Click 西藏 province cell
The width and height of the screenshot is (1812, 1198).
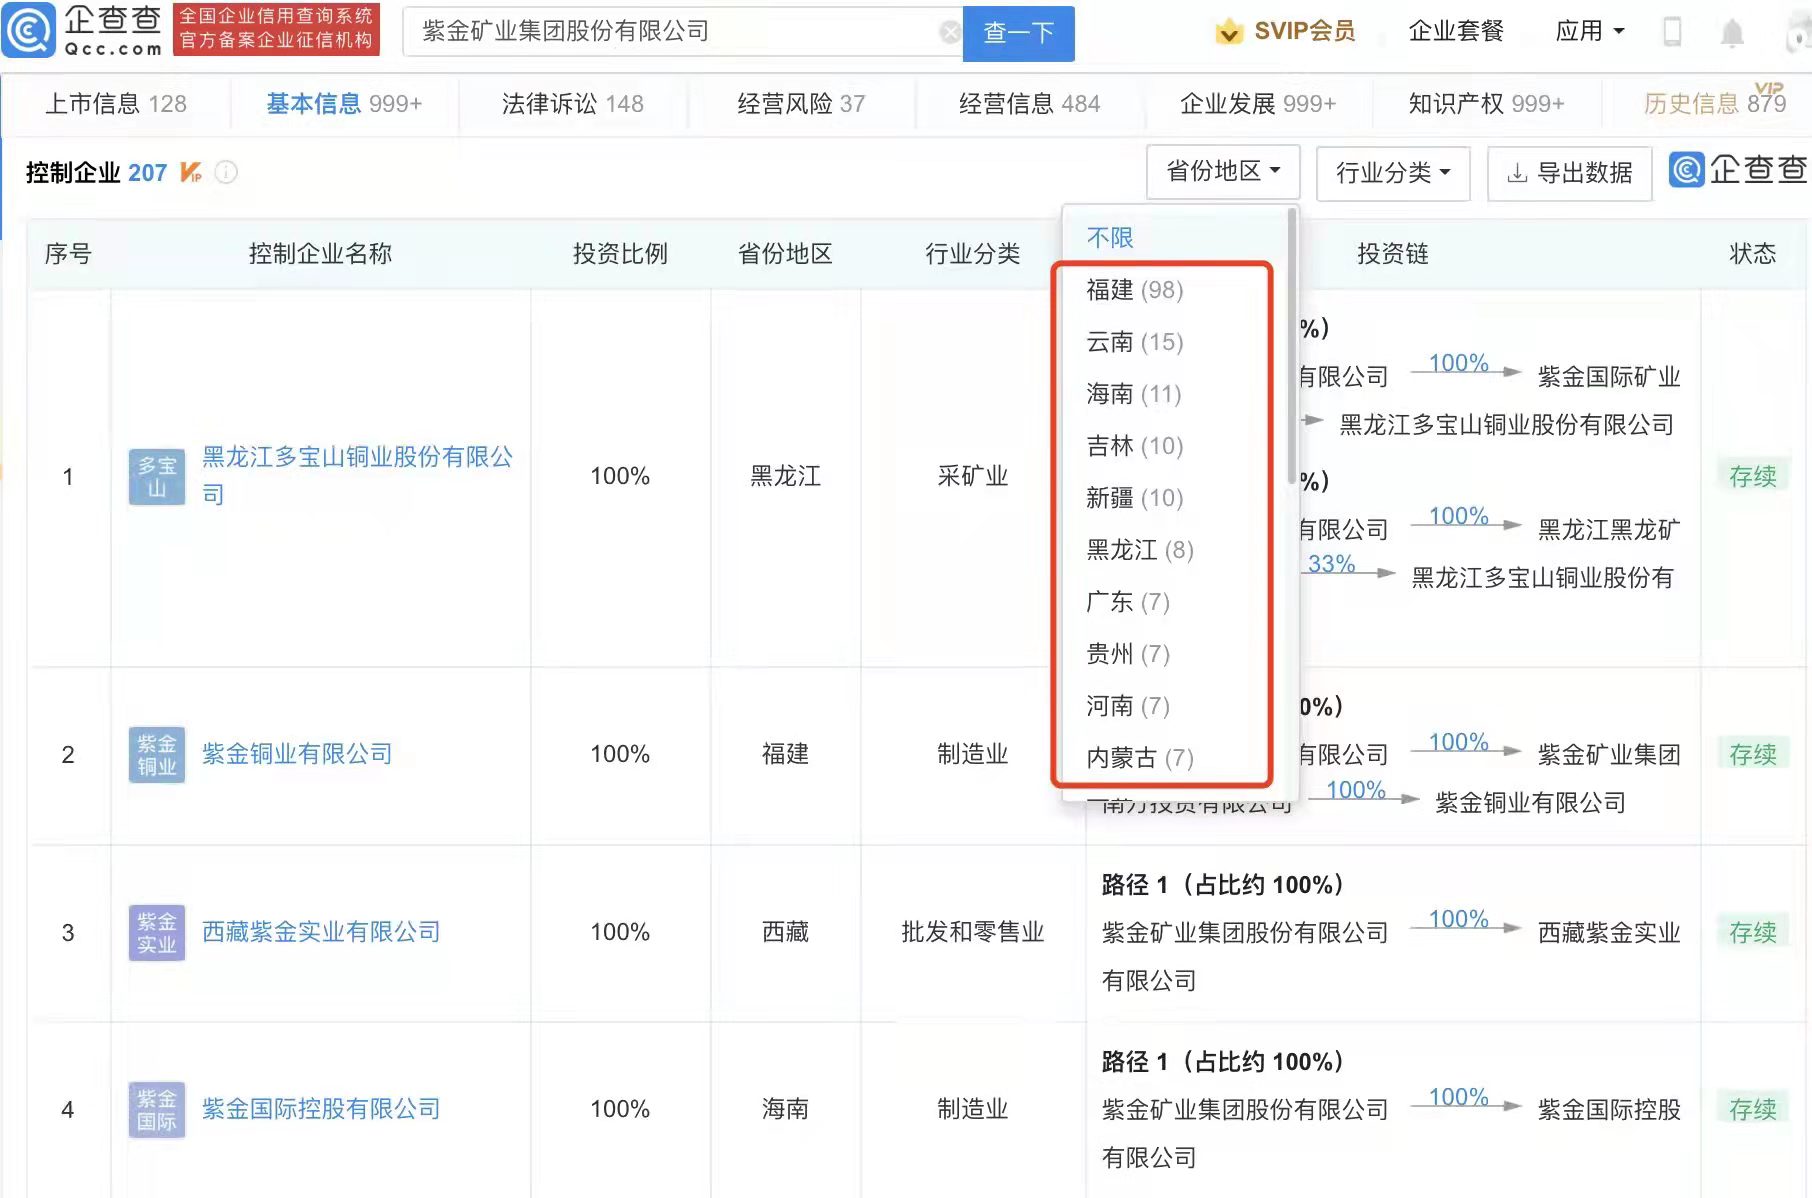click(785, 932)
